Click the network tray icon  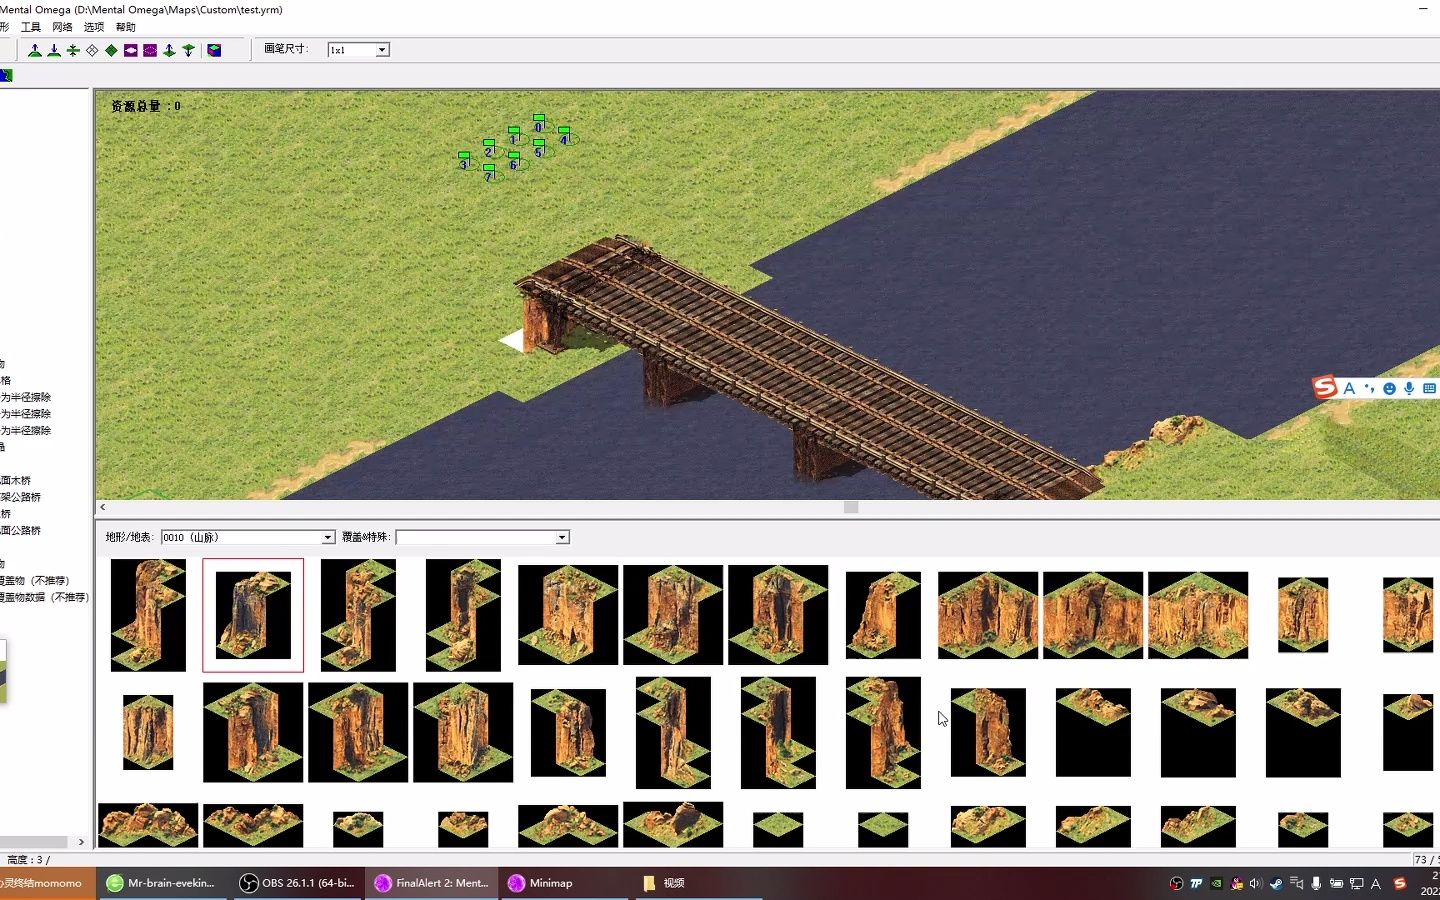click(x=1356, y=884)
